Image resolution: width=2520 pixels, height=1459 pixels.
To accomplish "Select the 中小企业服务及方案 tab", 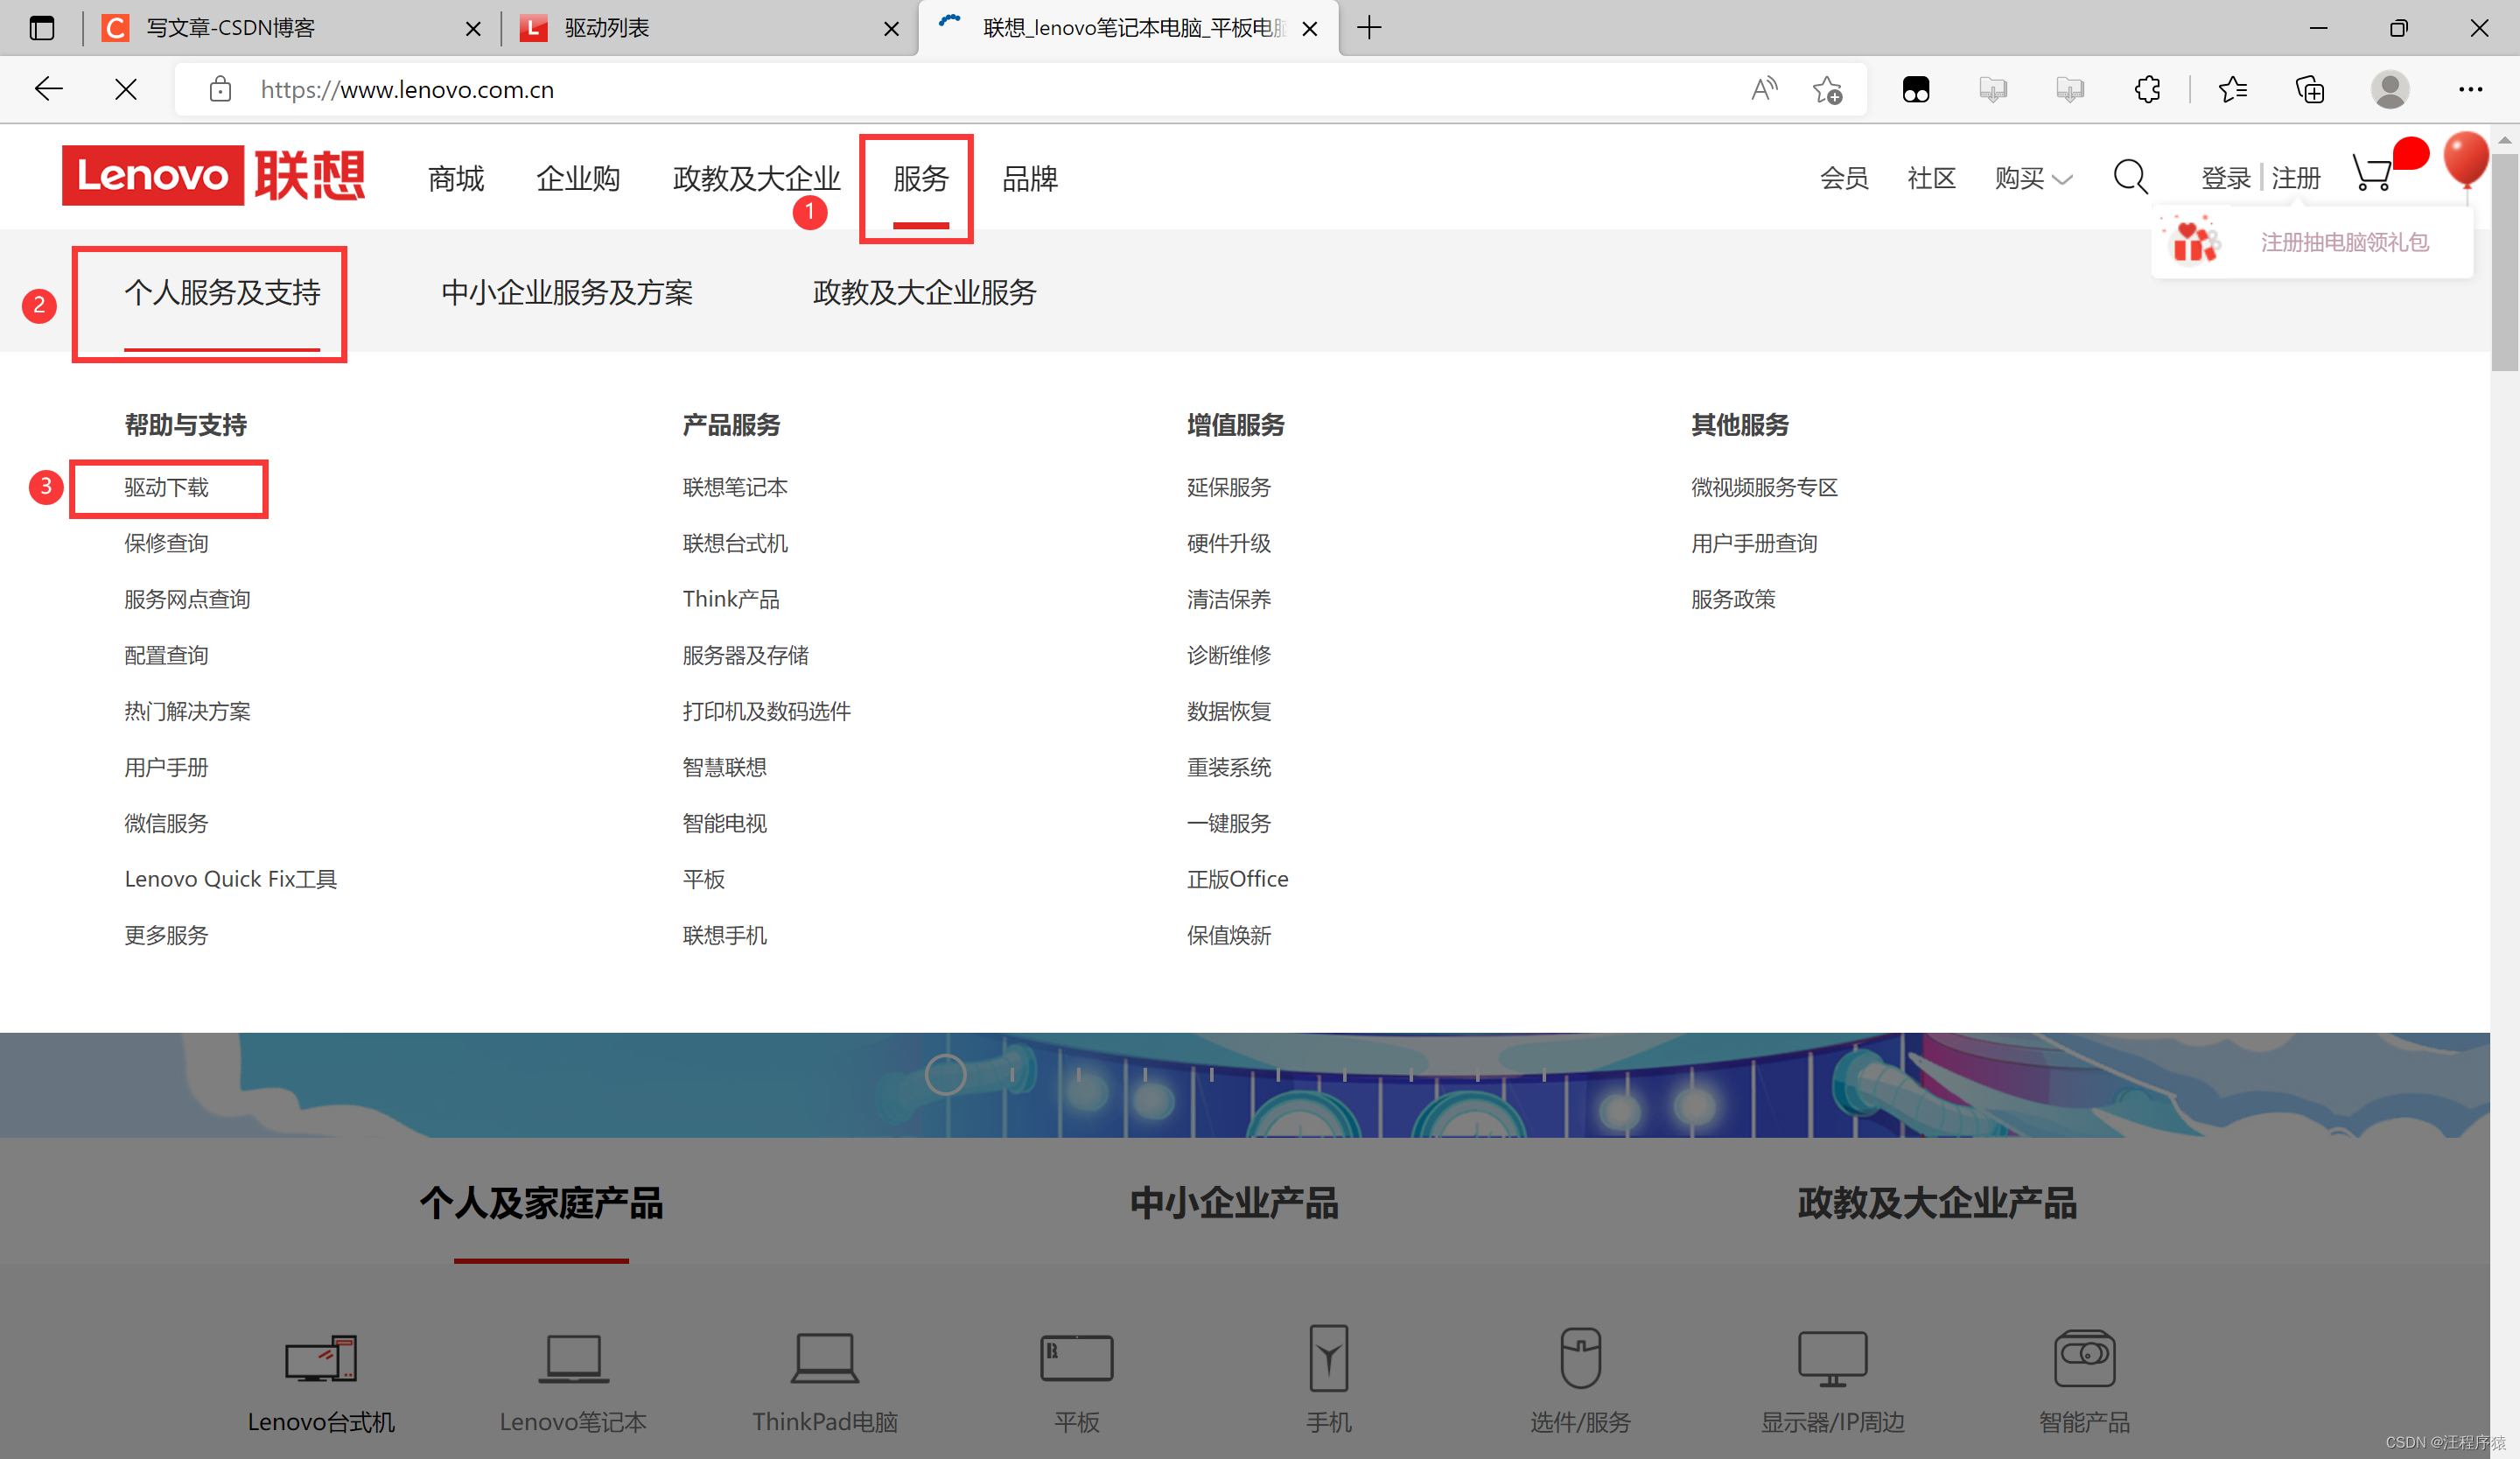I will (x=567, y=293).
